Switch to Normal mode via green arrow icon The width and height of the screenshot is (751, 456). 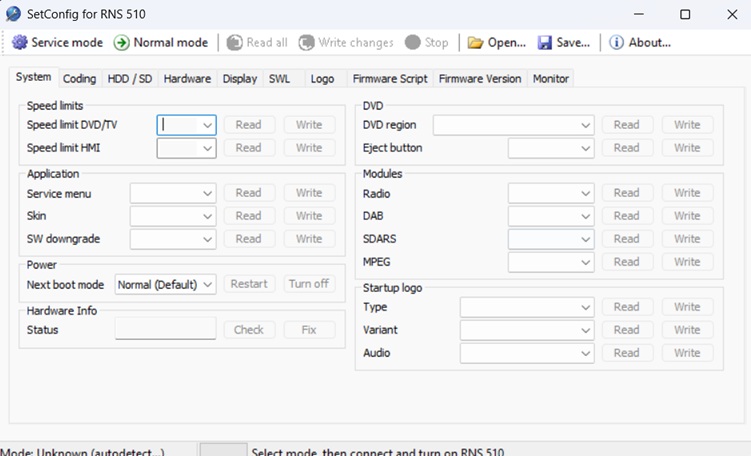tap(122, 43)
